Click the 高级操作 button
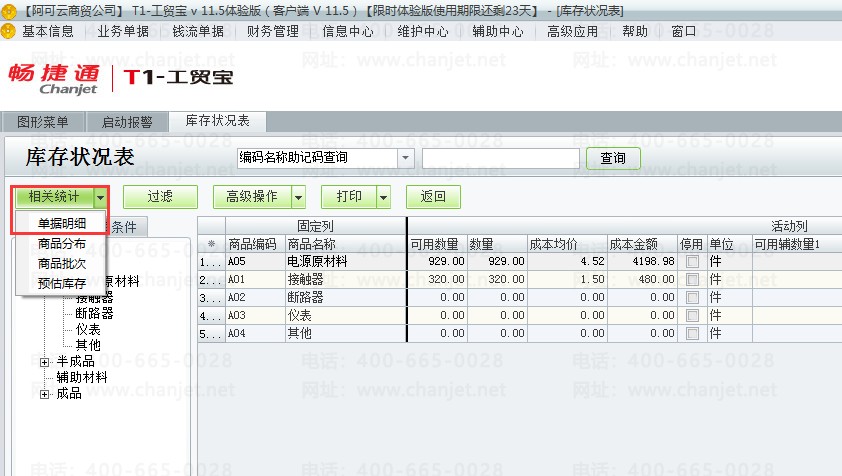842x476 pixels. 252,197
